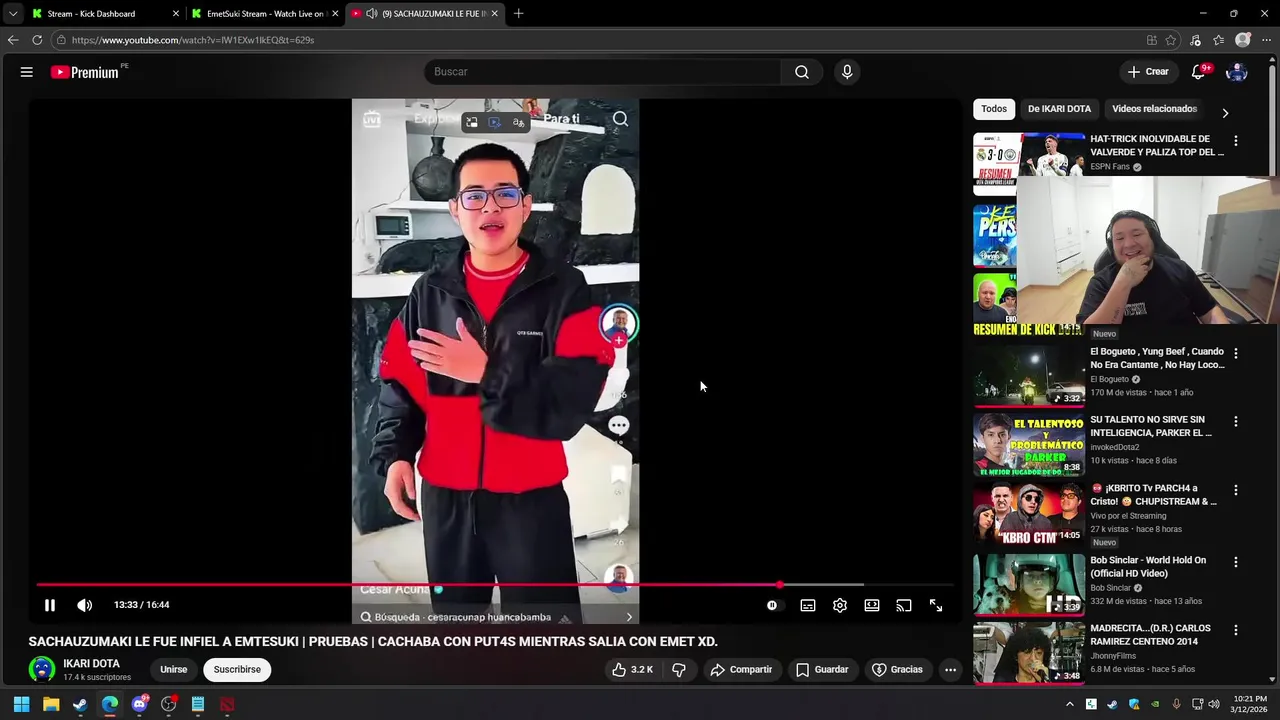Open Windows Start menu

[x=21, y=705]
